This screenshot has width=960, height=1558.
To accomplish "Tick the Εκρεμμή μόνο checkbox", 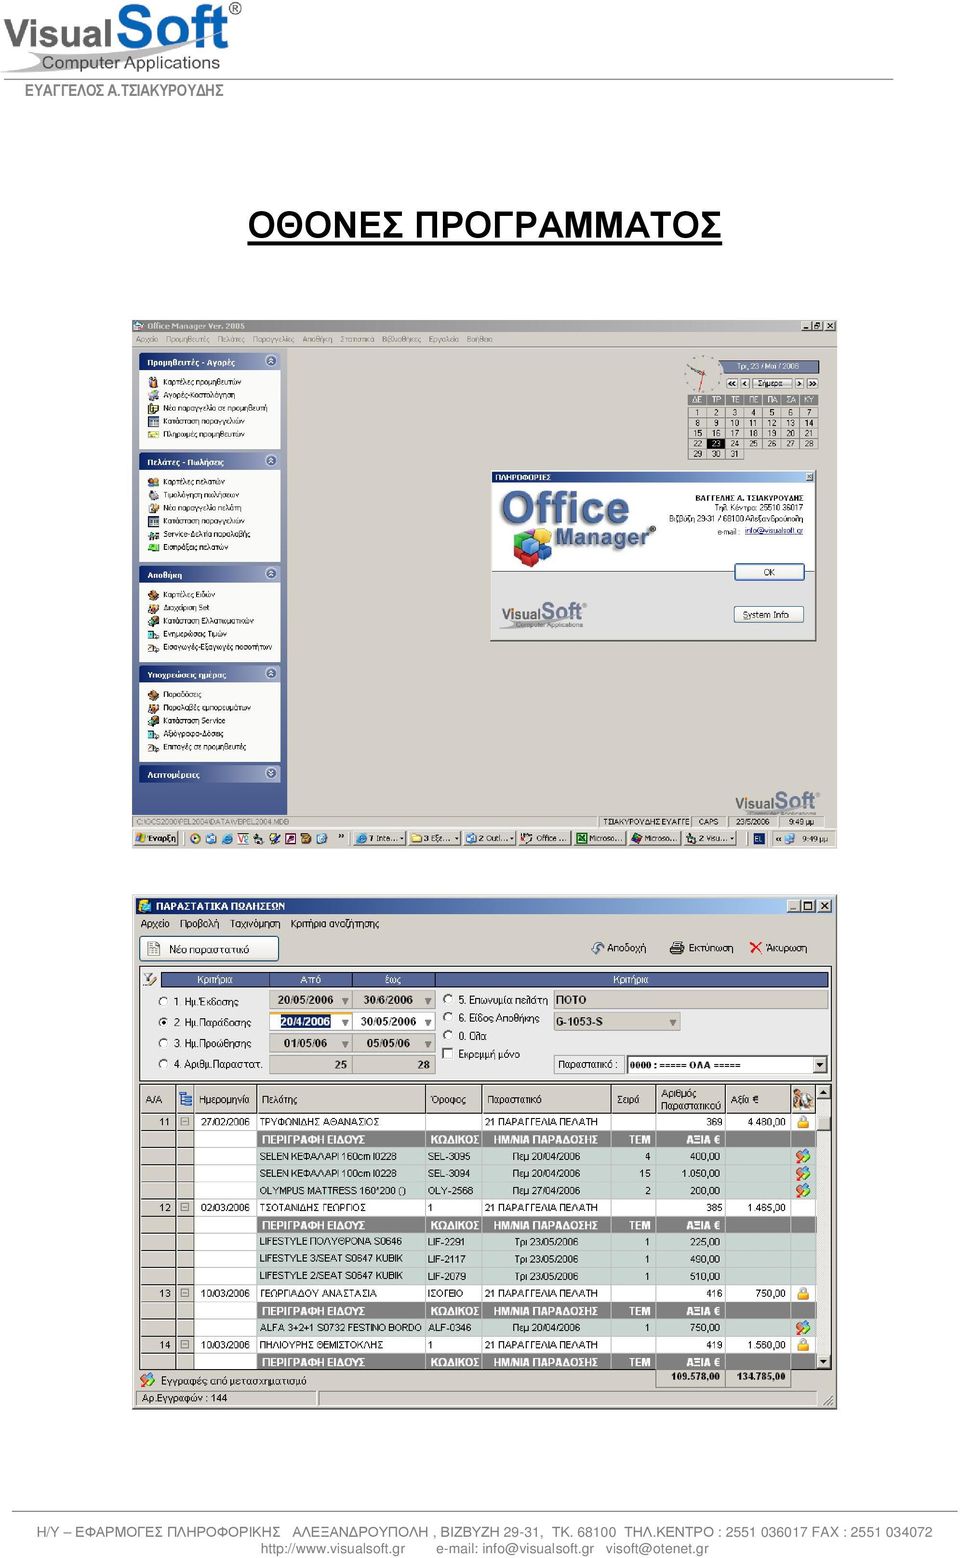I will point(448,1054).
